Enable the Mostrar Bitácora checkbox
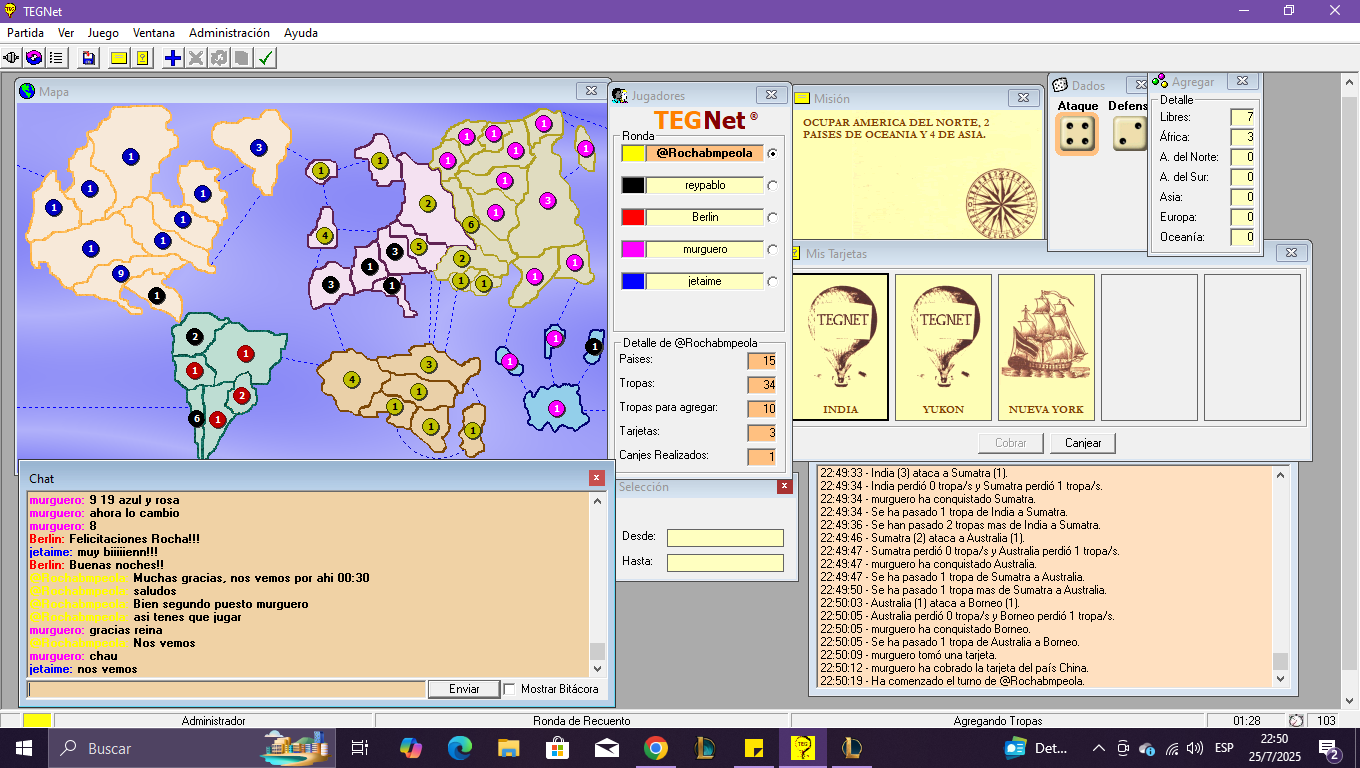Screen dimensions: 1360x768 pyautogui.click(x=509, y=689)
